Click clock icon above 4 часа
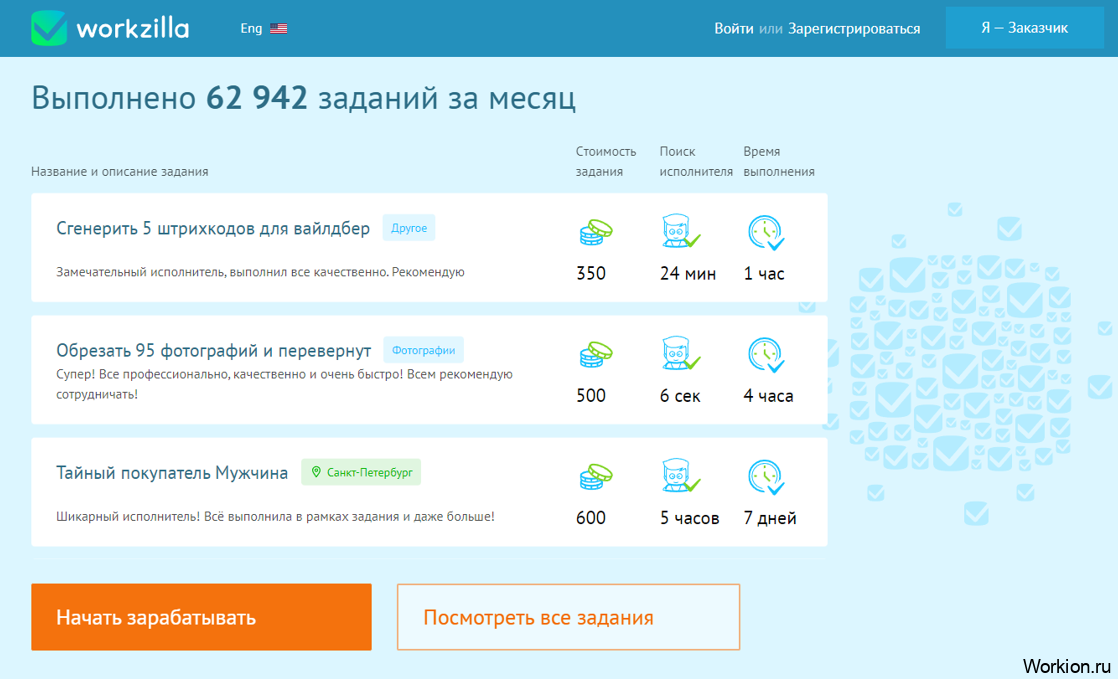This screenshot has width=1118, height=680. pos(766,355)
